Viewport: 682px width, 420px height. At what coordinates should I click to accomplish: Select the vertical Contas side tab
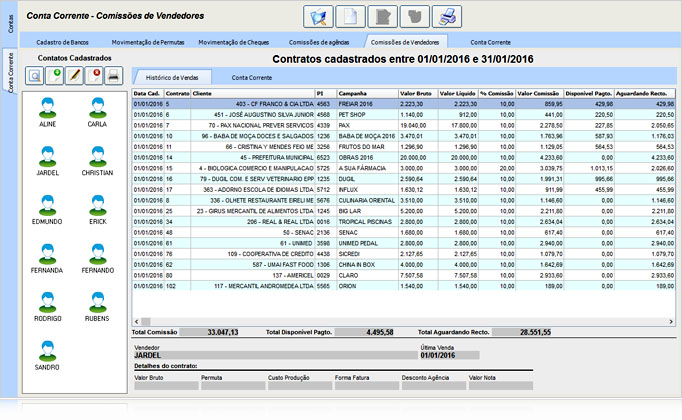(x=10, y=24)
